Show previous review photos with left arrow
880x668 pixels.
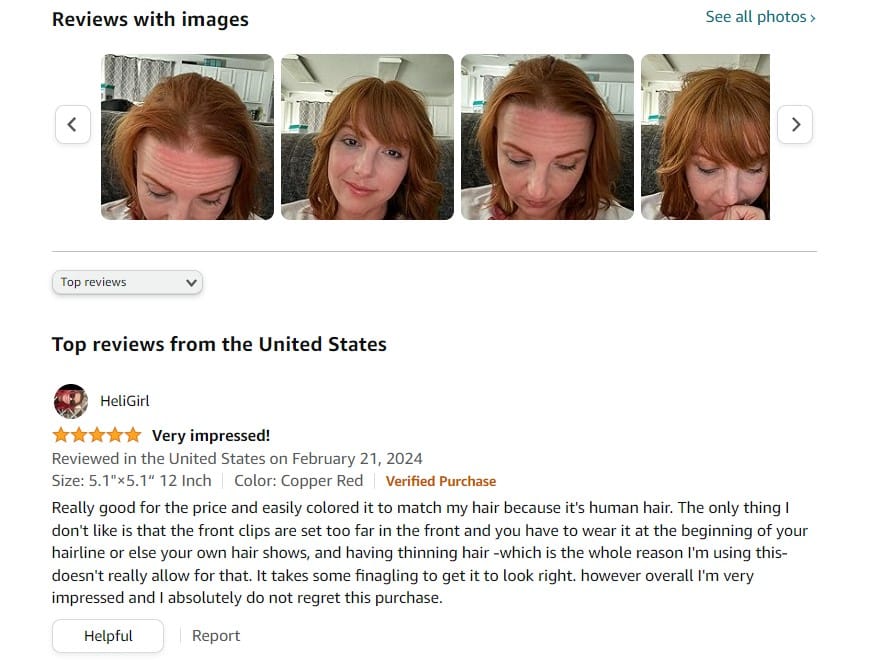tap(73, 124)
